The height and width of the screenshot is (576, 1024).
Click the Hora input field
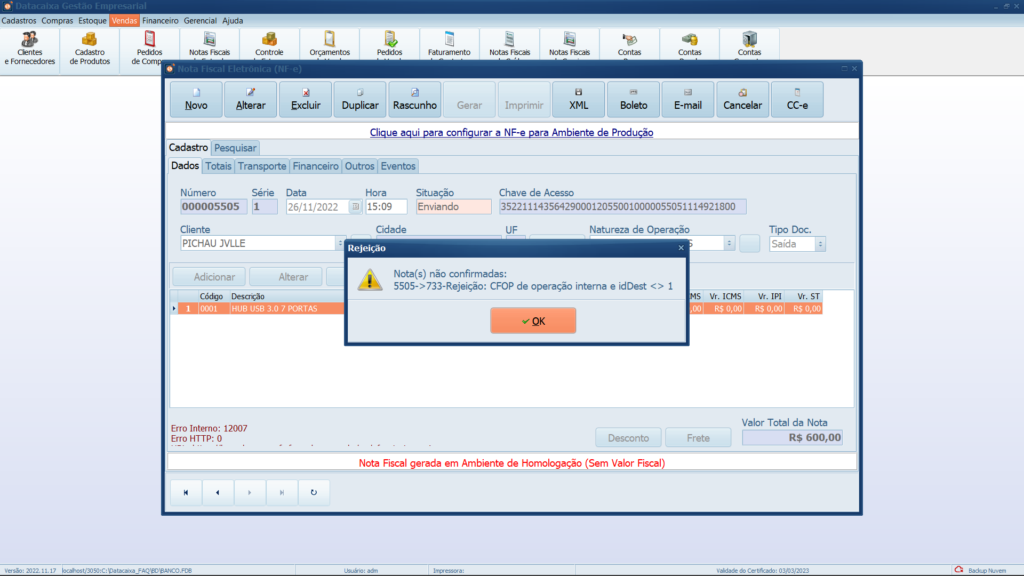point(386,207)
